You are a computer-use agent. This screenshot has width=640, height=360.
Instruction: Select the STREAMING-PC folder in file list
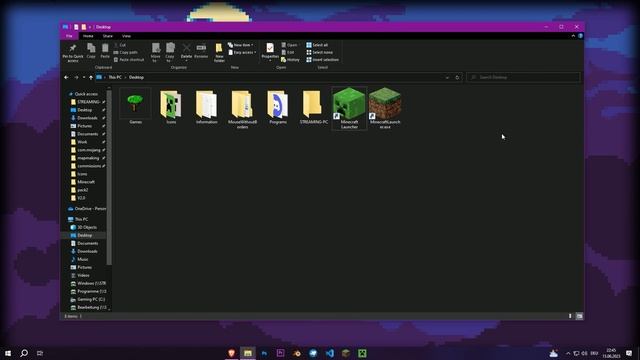[313, 106]
